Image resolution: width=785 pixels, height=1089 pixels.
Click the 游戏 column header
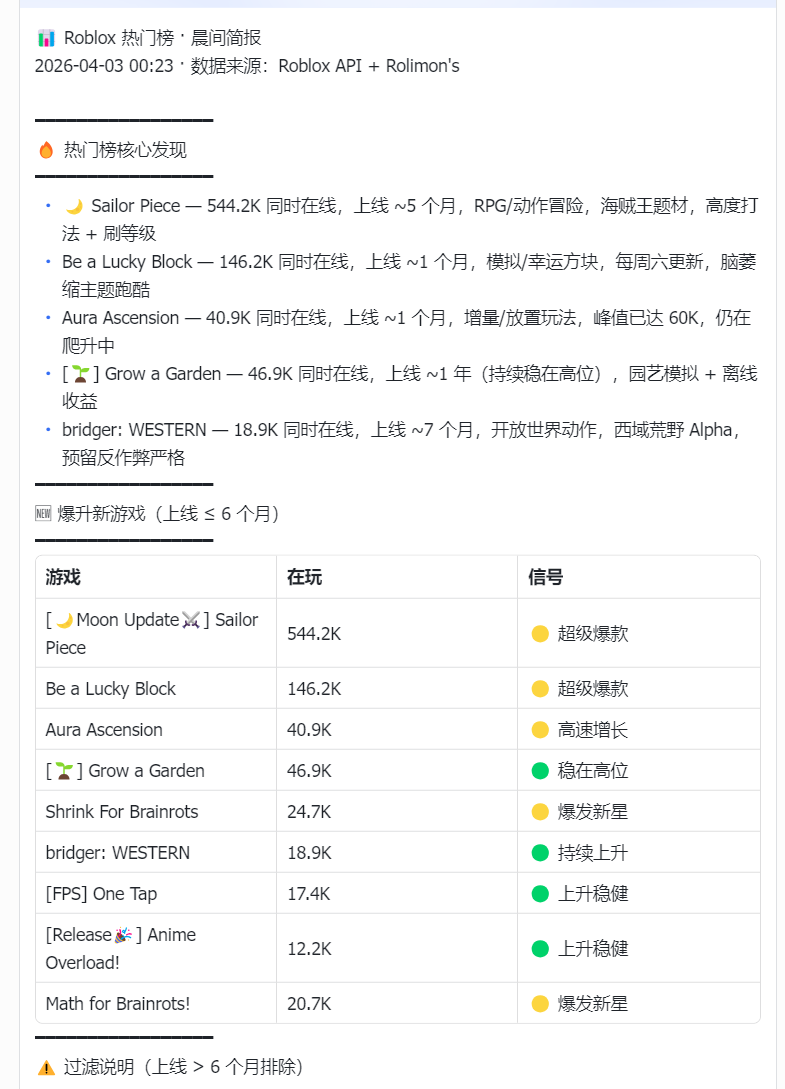click(63, 577)
